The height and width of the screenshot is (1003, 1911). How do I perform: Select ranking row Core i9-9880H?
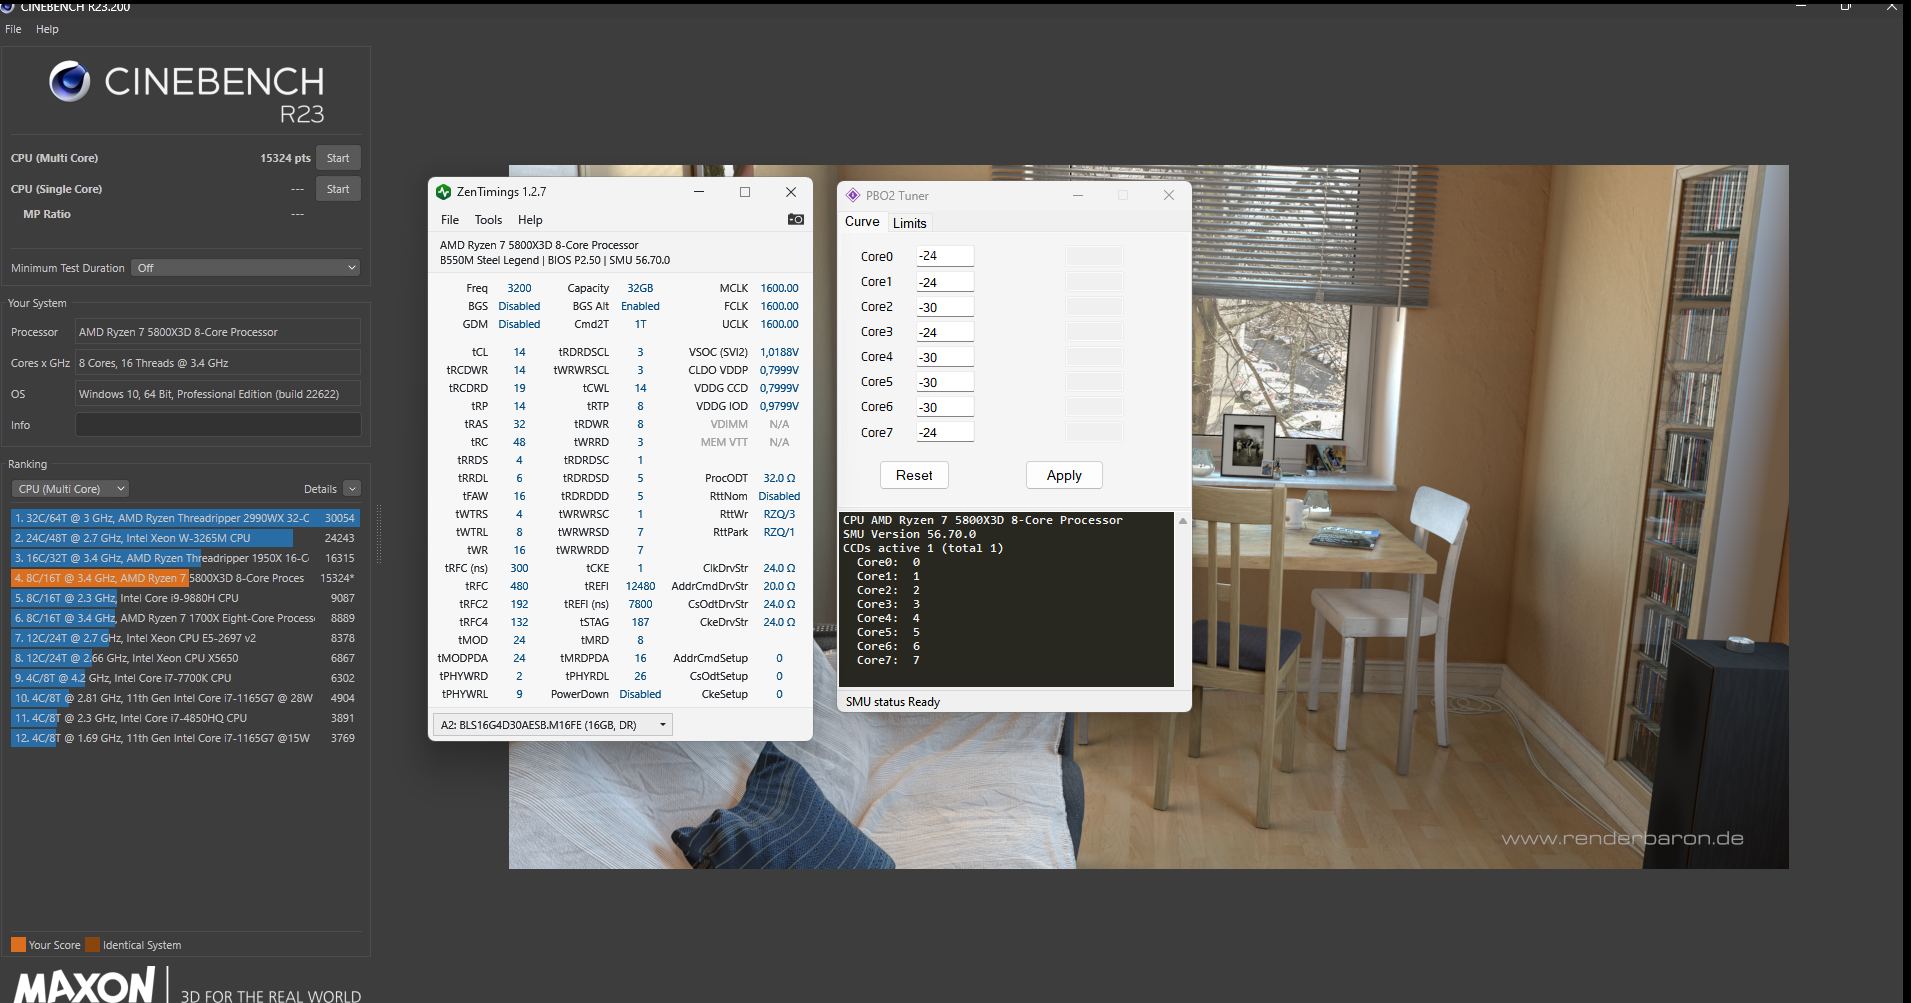point(185,598)
